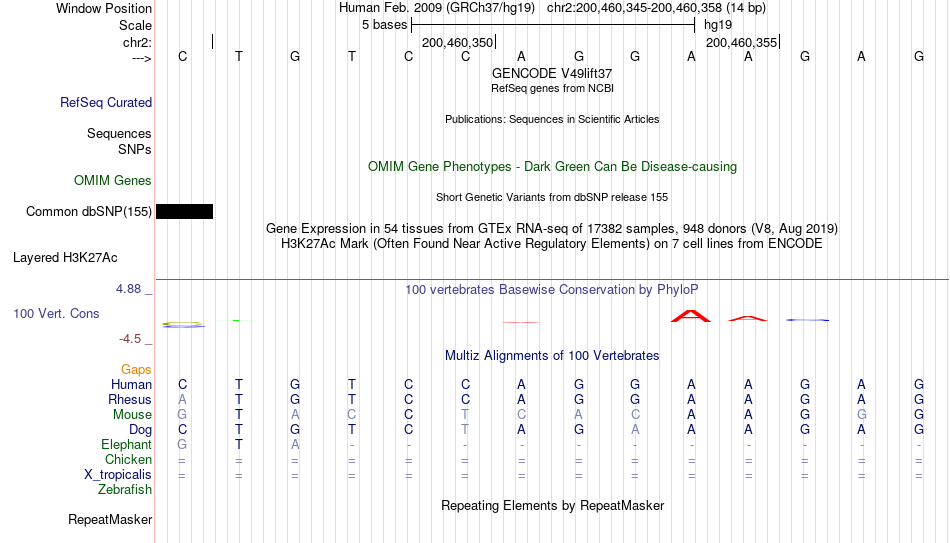
Task: Click the RefSeq Curated track label
Action: (106, 102)
